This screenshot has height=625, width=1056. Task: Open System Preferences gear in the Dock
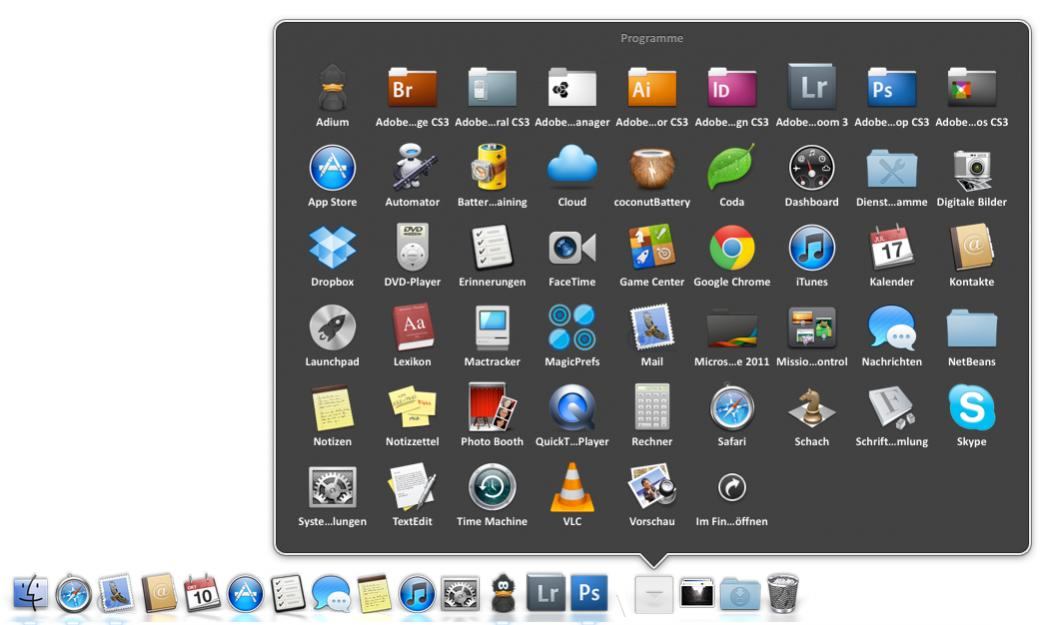coord(460,594)
